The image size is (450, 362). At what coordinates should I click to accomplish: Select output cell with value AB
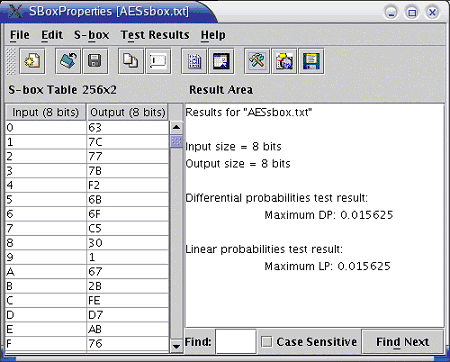coord(128,329)
